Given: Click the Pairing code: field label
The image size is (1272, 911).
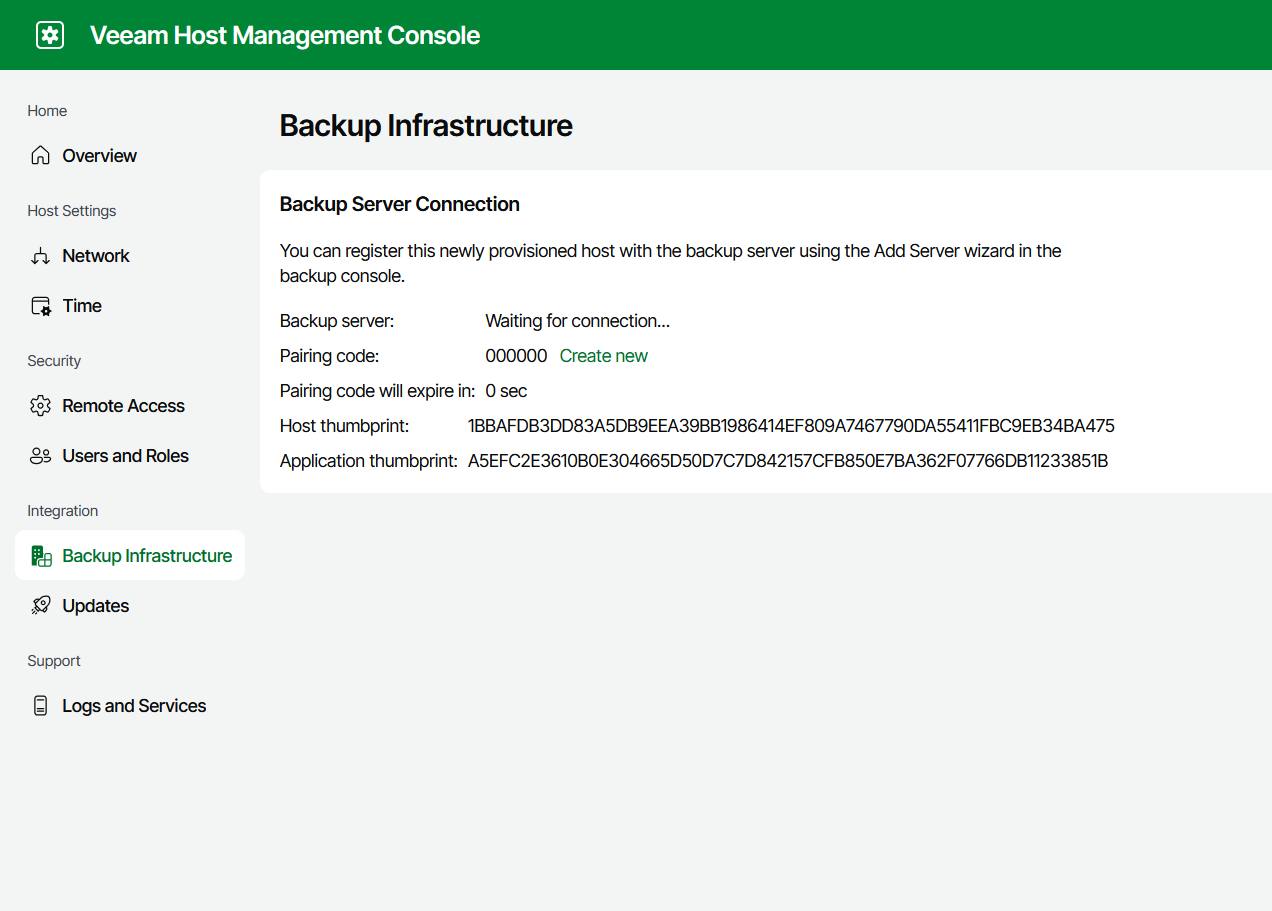Looking at the screenshot, I should [329, 356].
